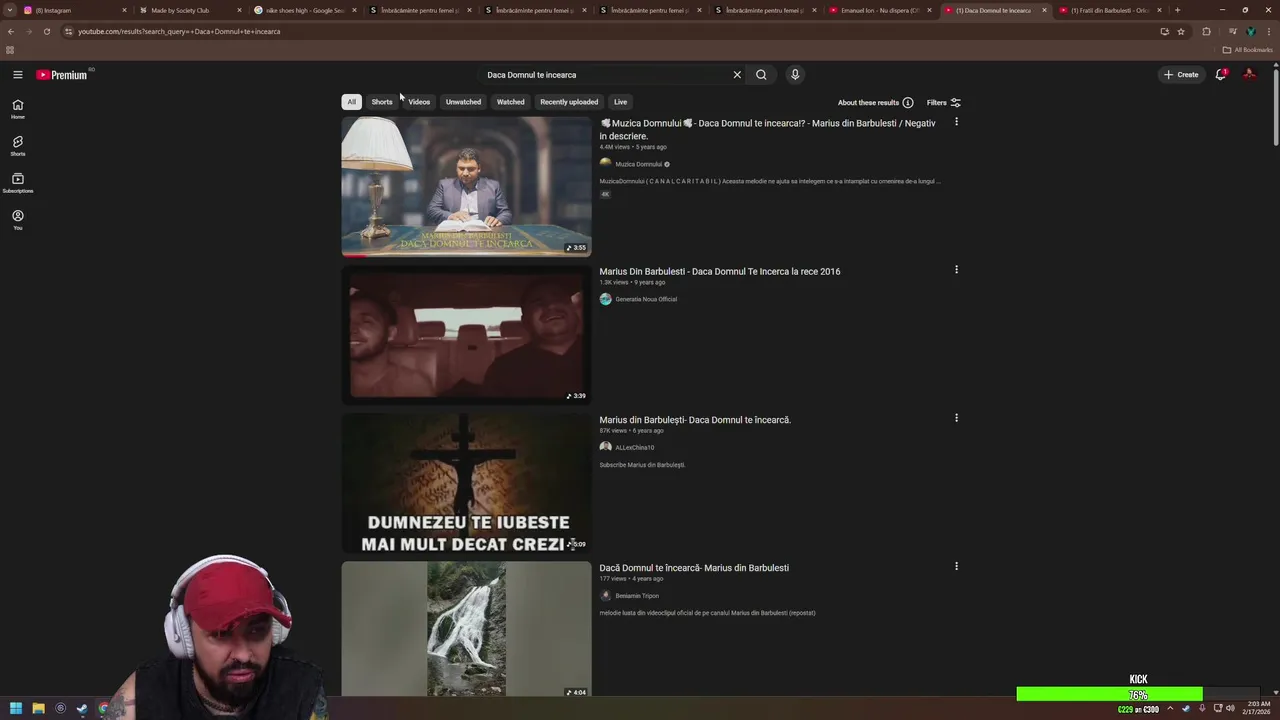Open the Filters panel
Screen dimensions: 1280x720
click(x=943, y=102)
